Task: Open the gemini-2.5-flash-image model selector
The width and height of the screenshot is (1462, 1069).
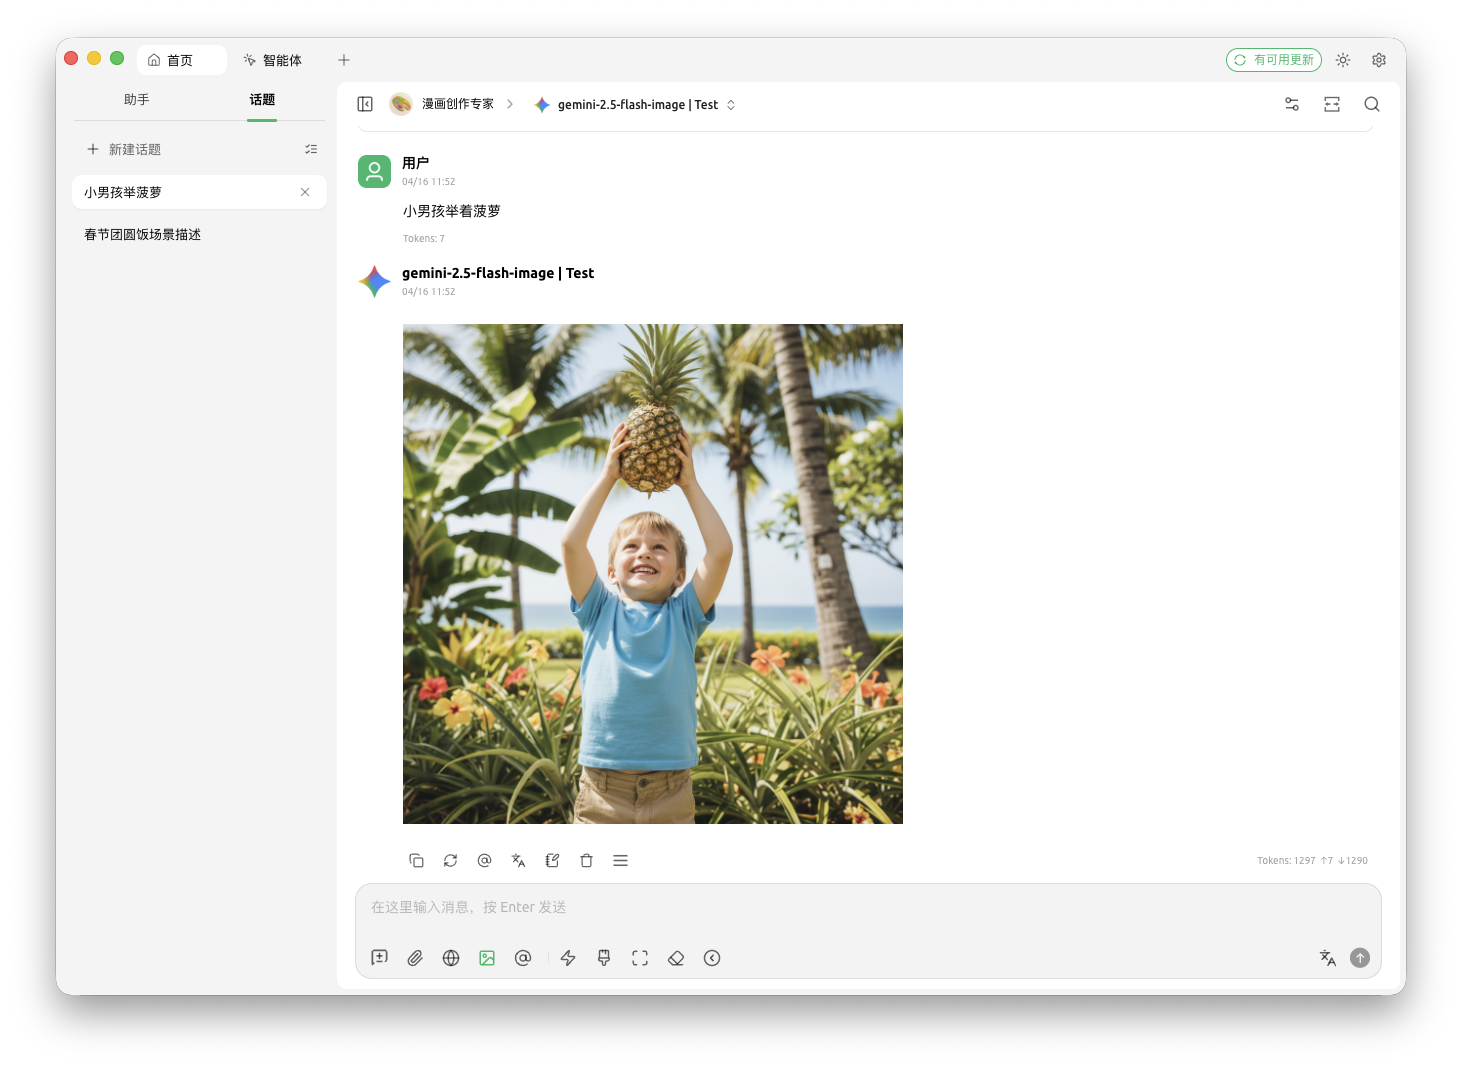Action: [x=635, y=105]
